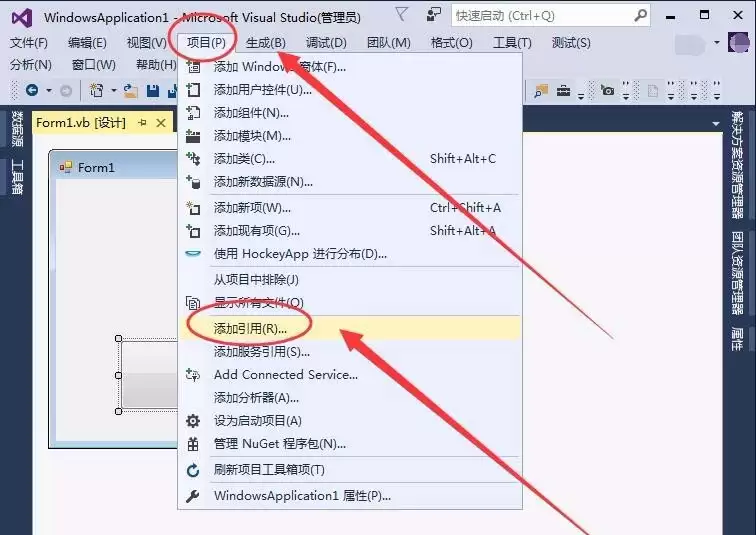This screenshot has height=535, width=756.
Task: Expand toolbar overflow after the Toolbox icon
Action: [x=581, y=96]
